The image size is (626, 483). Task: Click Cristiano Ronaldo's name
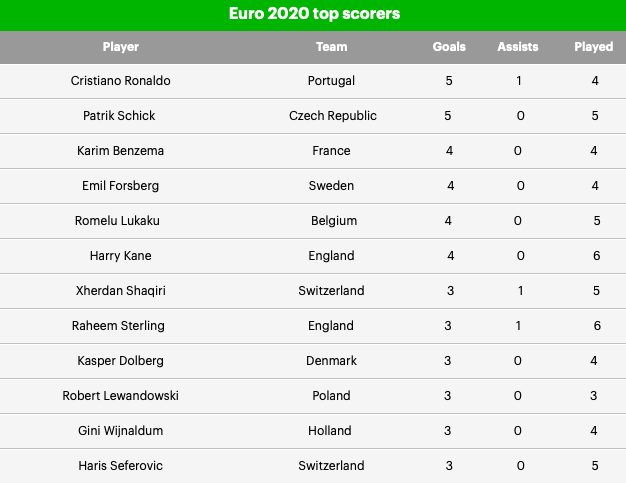[x=121, y=80]
